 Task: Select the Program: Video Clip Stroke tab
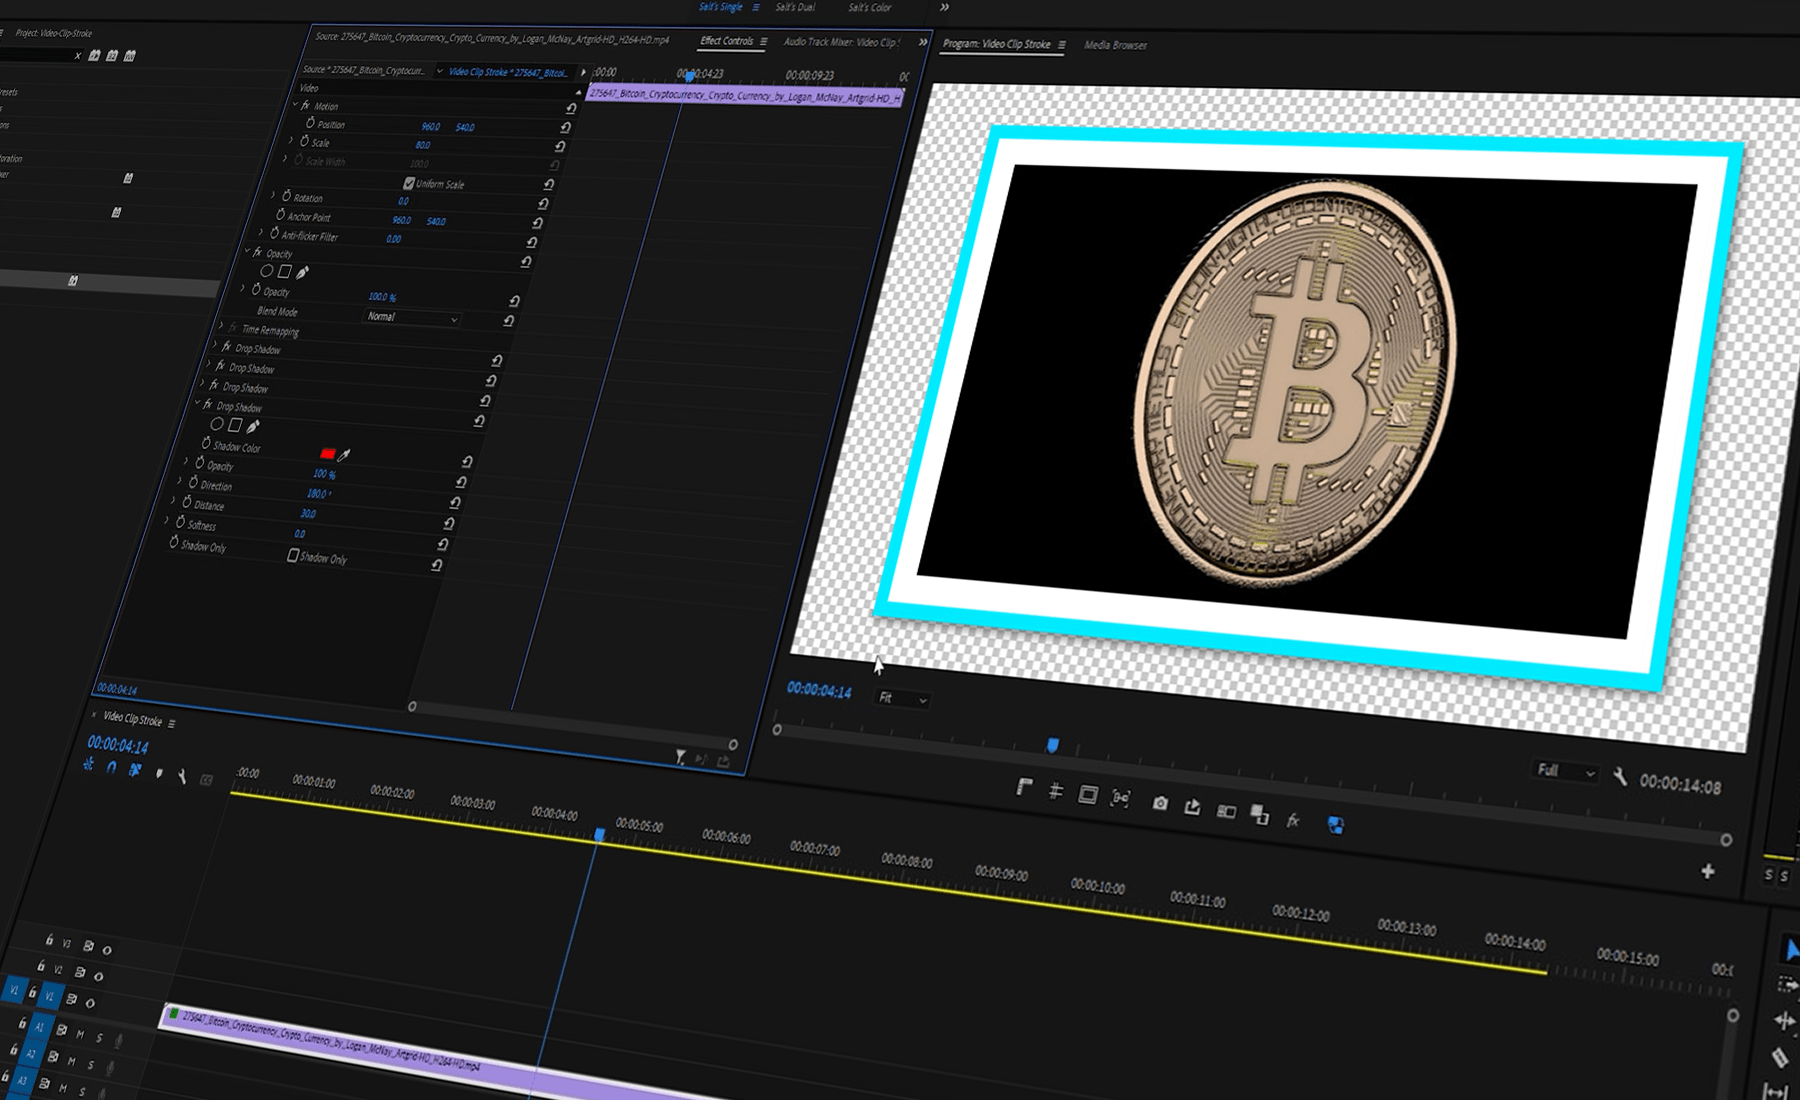tap(996, 44)
